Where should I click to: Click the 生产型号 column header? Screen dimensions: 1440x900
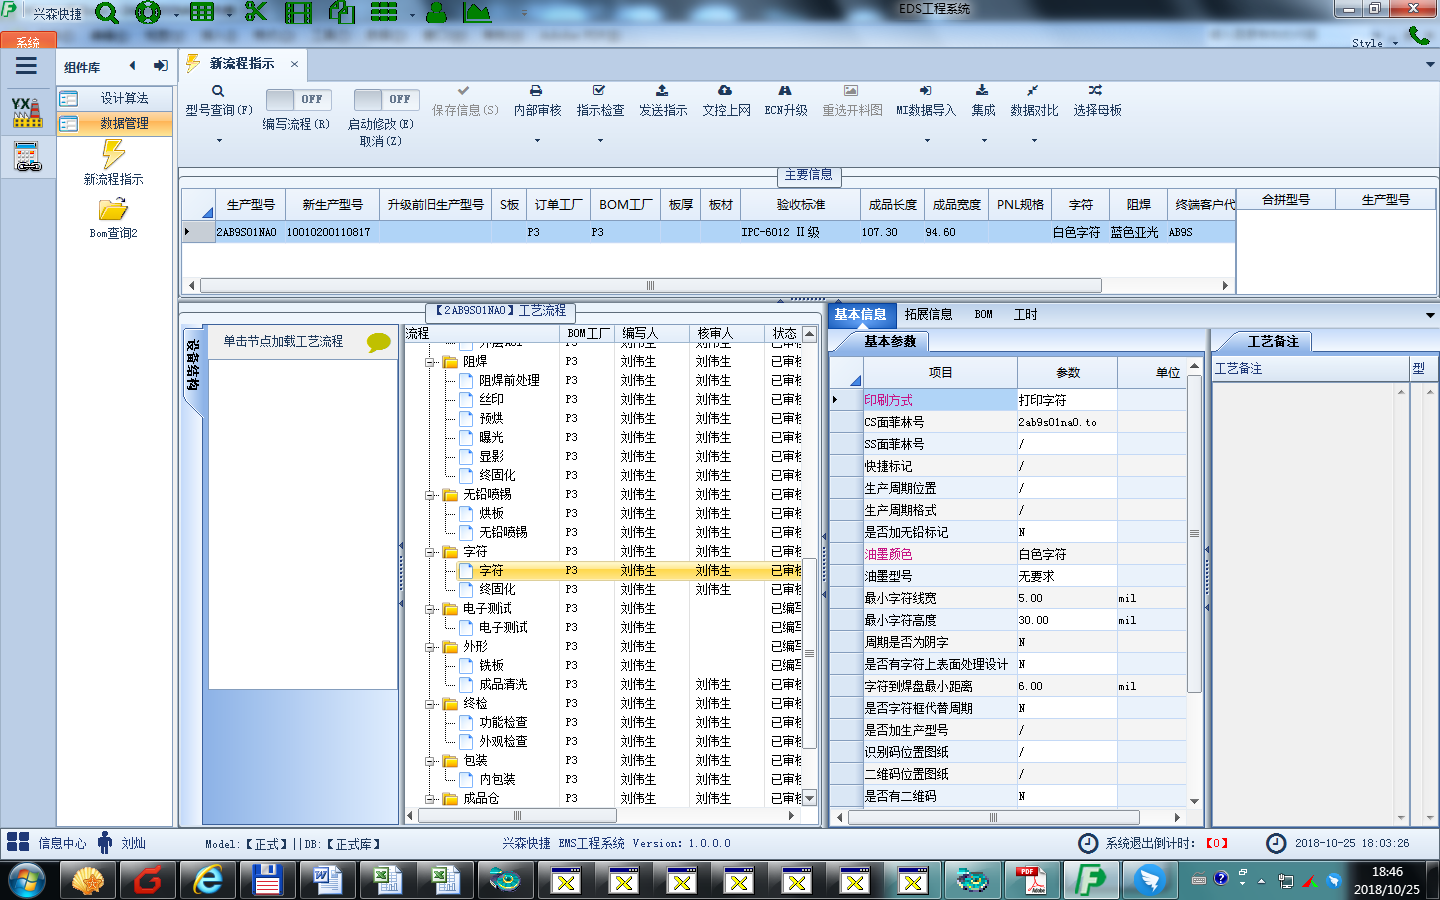[x=250, y=204]
